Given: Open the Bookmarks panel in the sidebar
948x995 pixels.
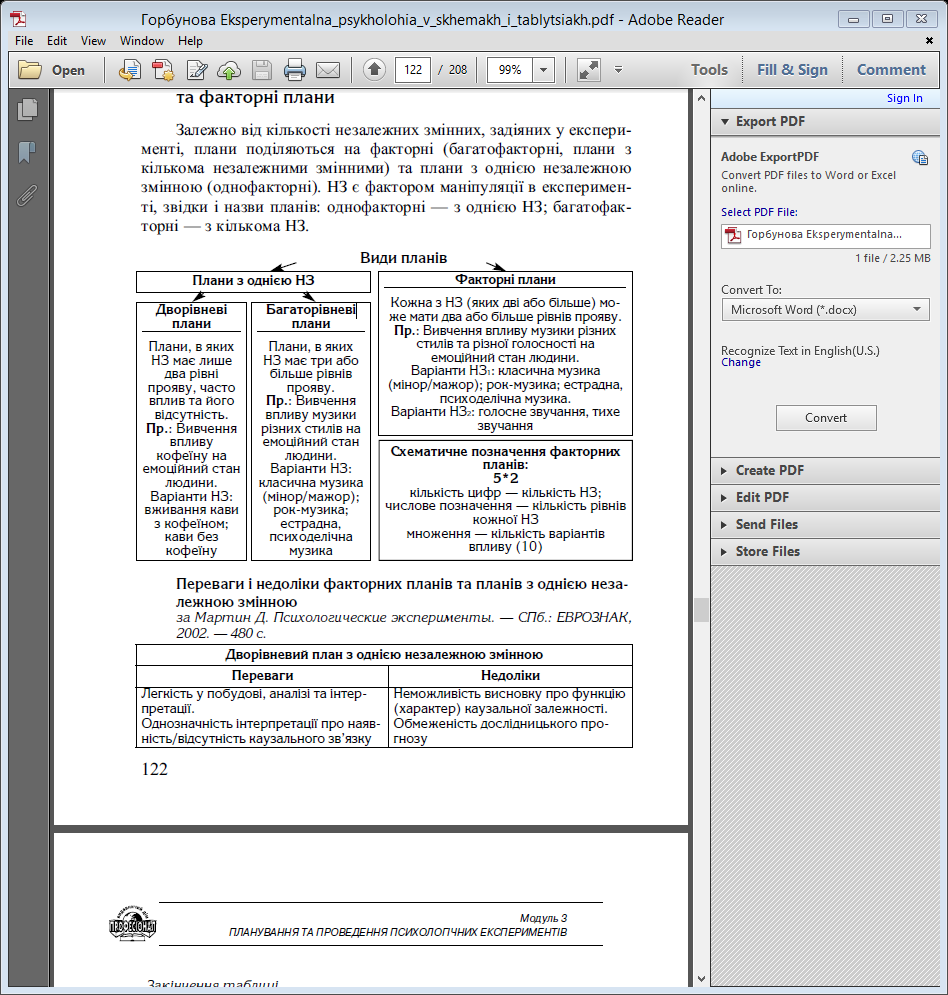Looking at the screenshot, I should click(x=27, y=152).
